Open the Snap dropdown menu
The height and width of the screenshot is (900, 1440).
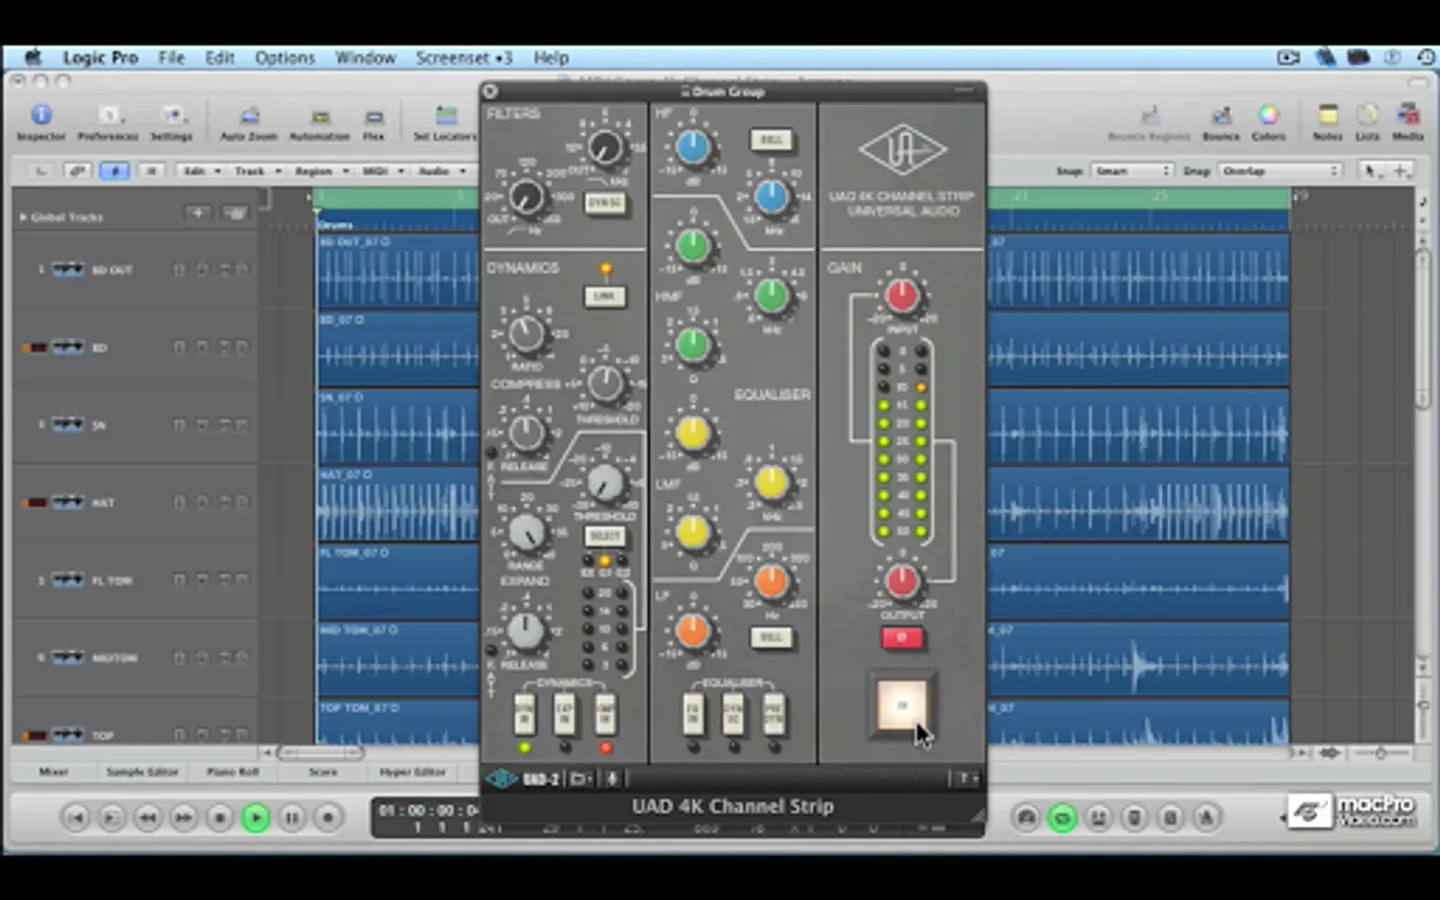(1131, 171)
